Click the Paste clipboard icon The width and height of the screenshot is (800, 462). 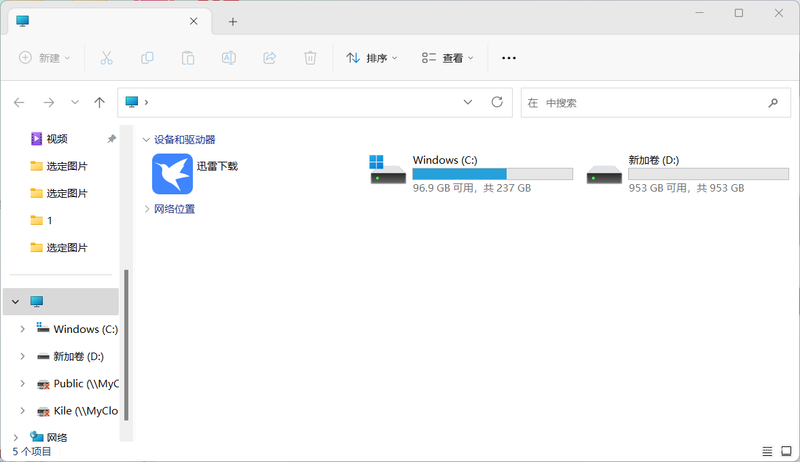point(188,58)
